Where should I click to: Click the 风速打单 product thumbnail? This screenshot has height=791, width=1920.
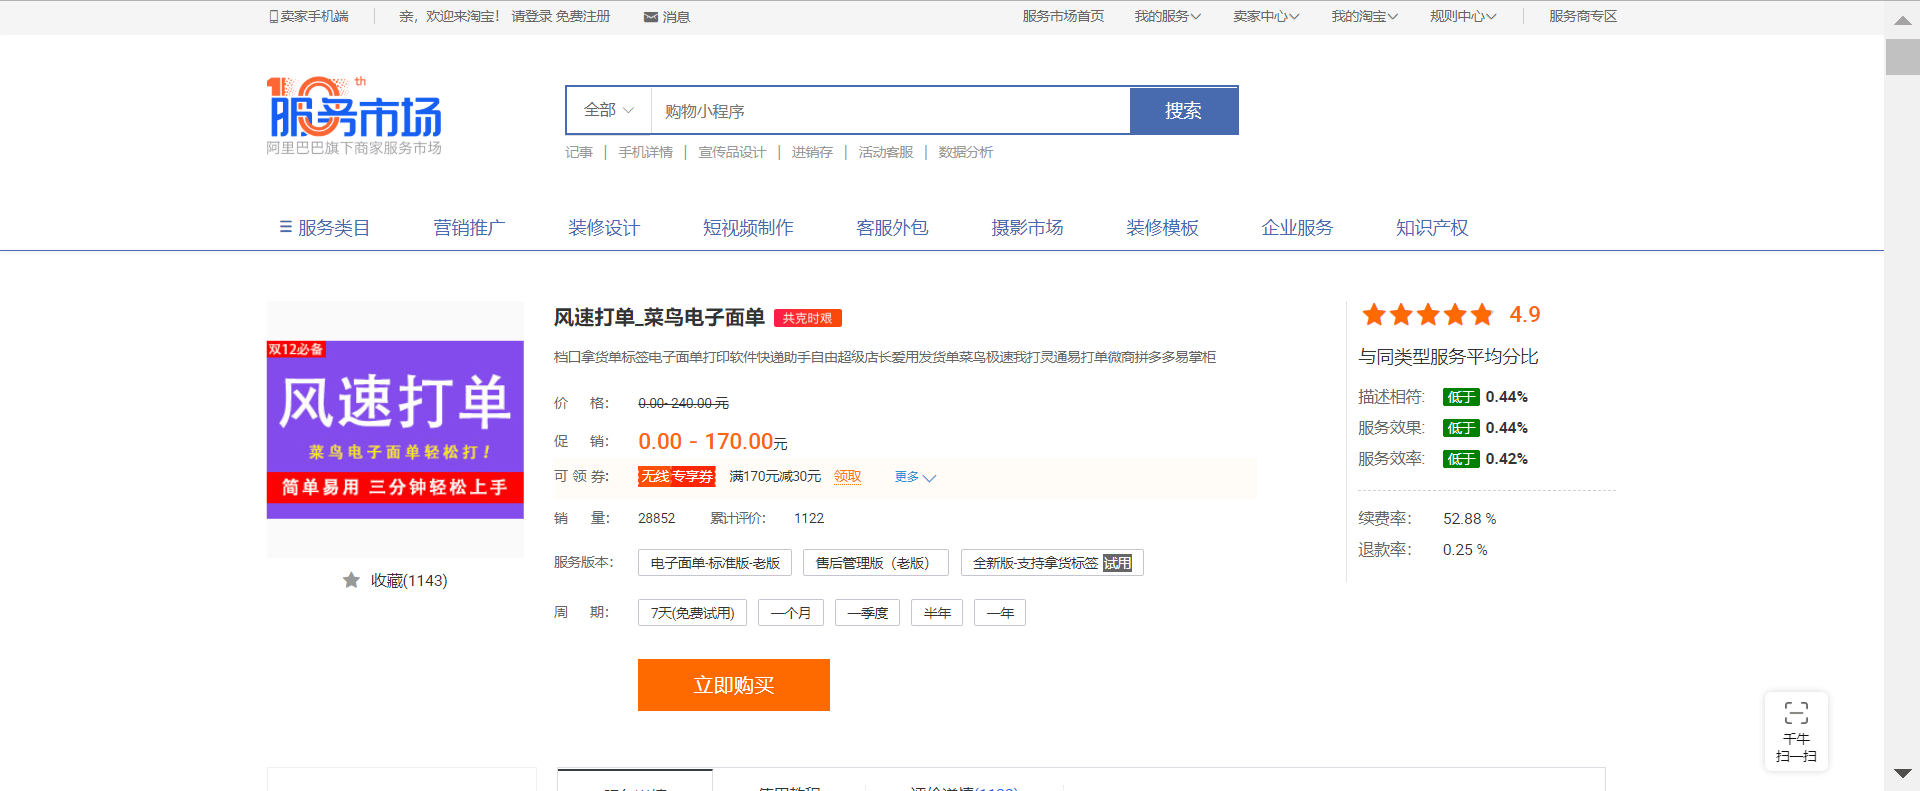pyautogui.click(x=395, y=430)
